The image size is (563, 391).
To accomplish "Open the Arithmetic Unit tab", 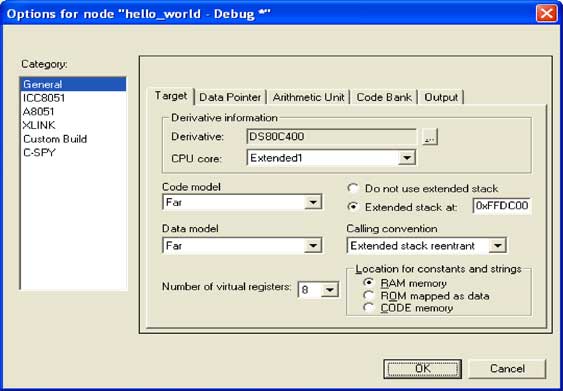I will coord(308,97).
